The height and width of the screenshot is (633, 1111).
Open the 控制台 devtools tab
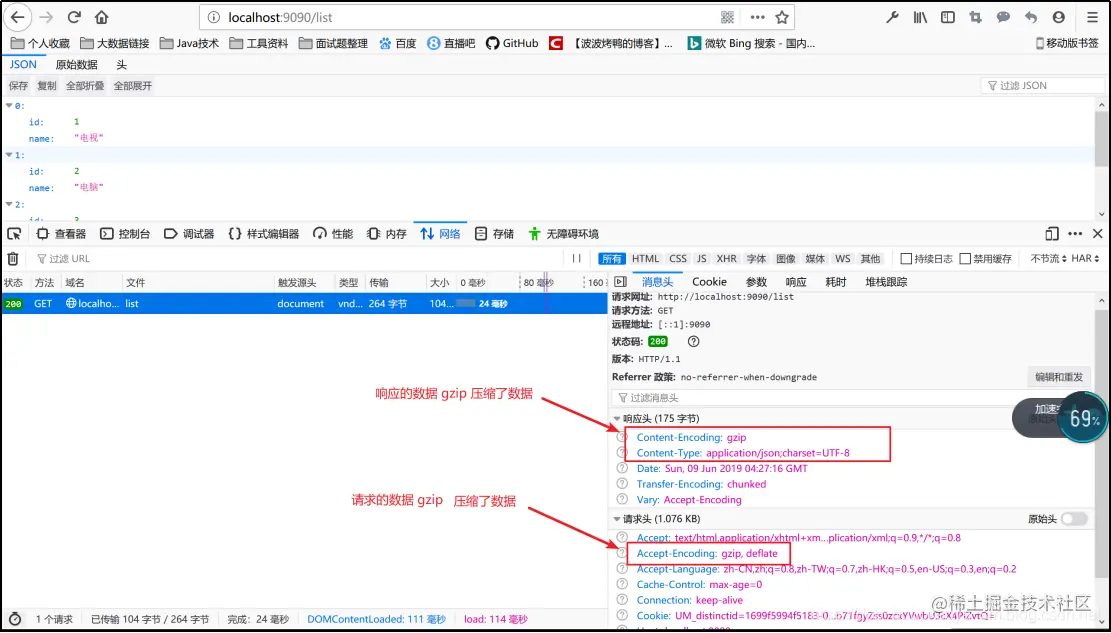pyautogui.click(x=125, y=234)
